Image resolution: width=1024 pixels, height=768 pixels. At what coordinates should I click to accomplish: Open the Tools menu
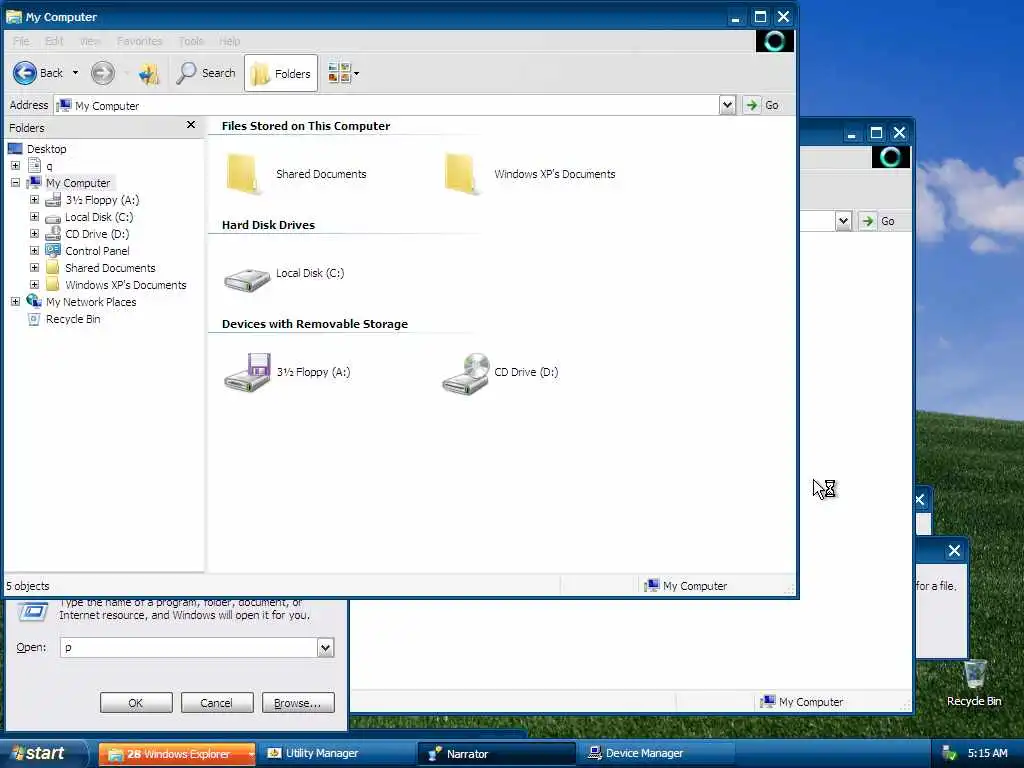(191, 41)
